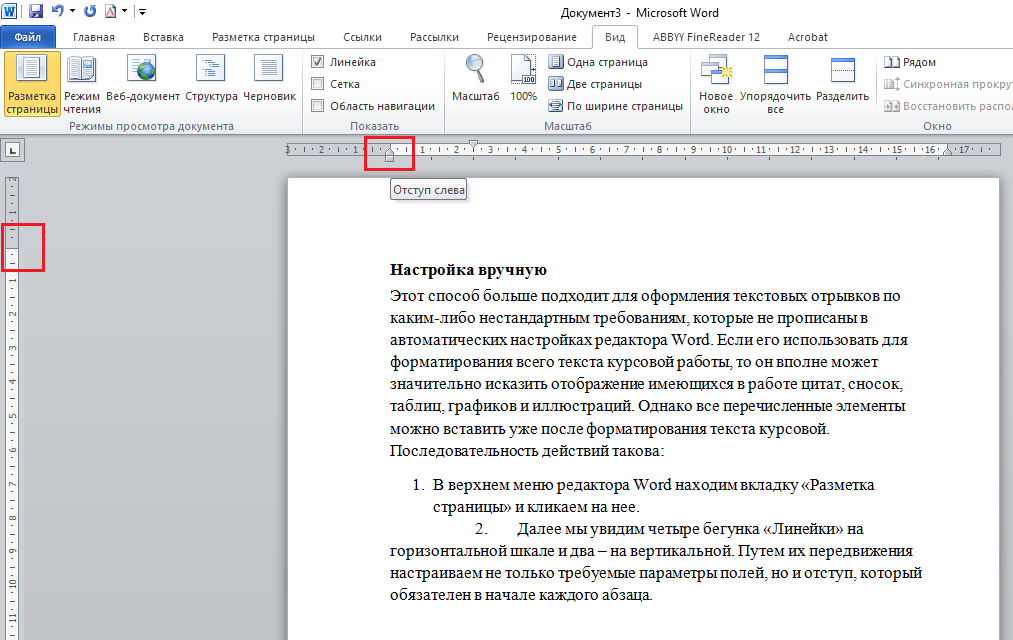The height and width of the screenshot is (640, 1013).
Task: Enable Область навигации checkbox
Action: (317, 106)
